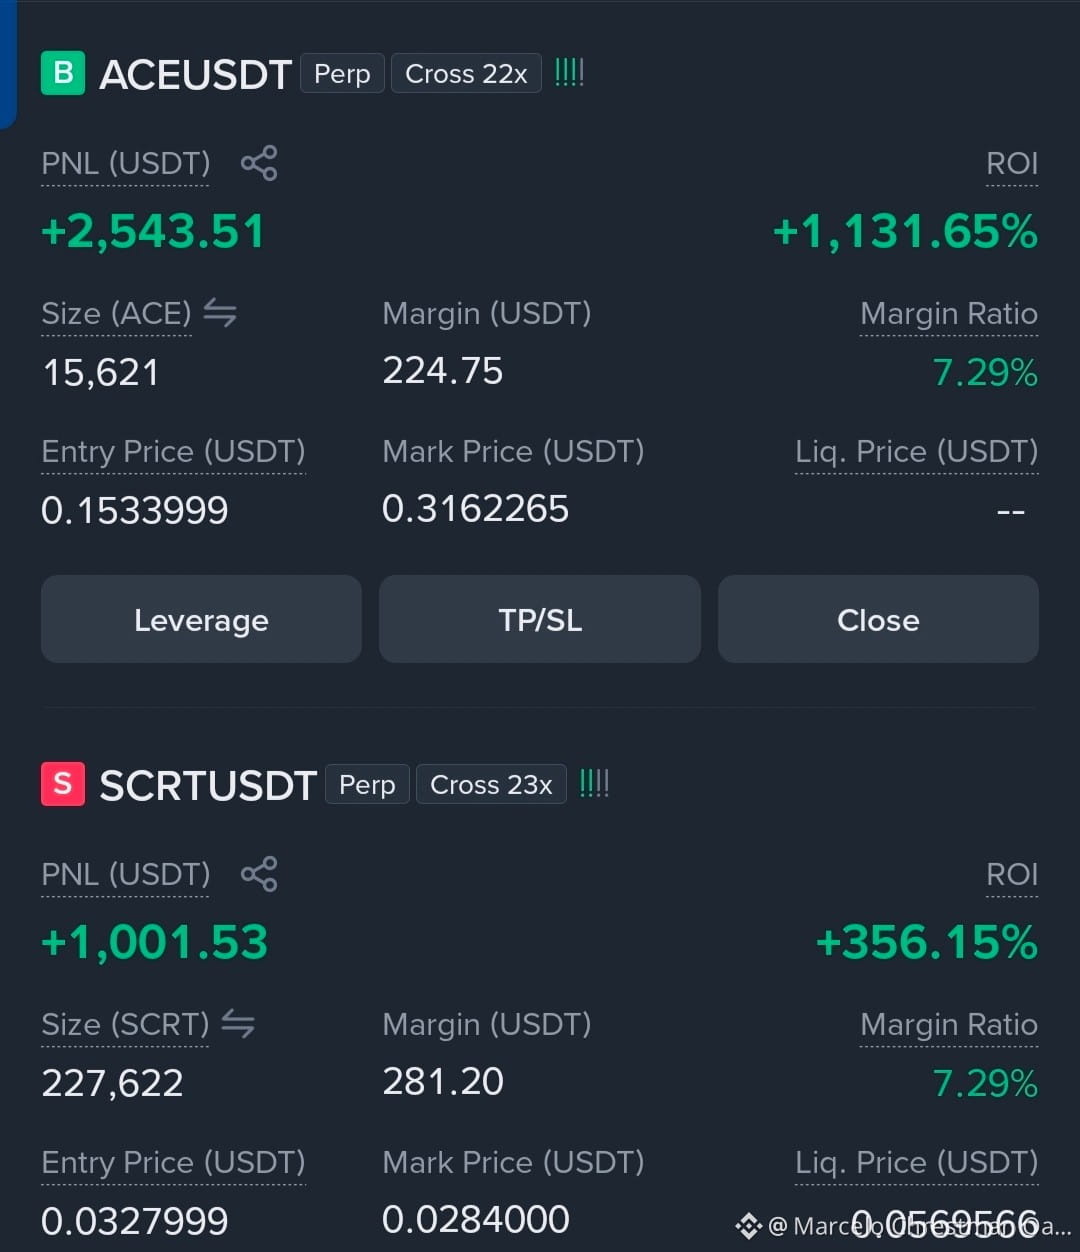Tap the 281.20 margin value
Screen dimensions: 1080x1252
[x=443, y=1081]
